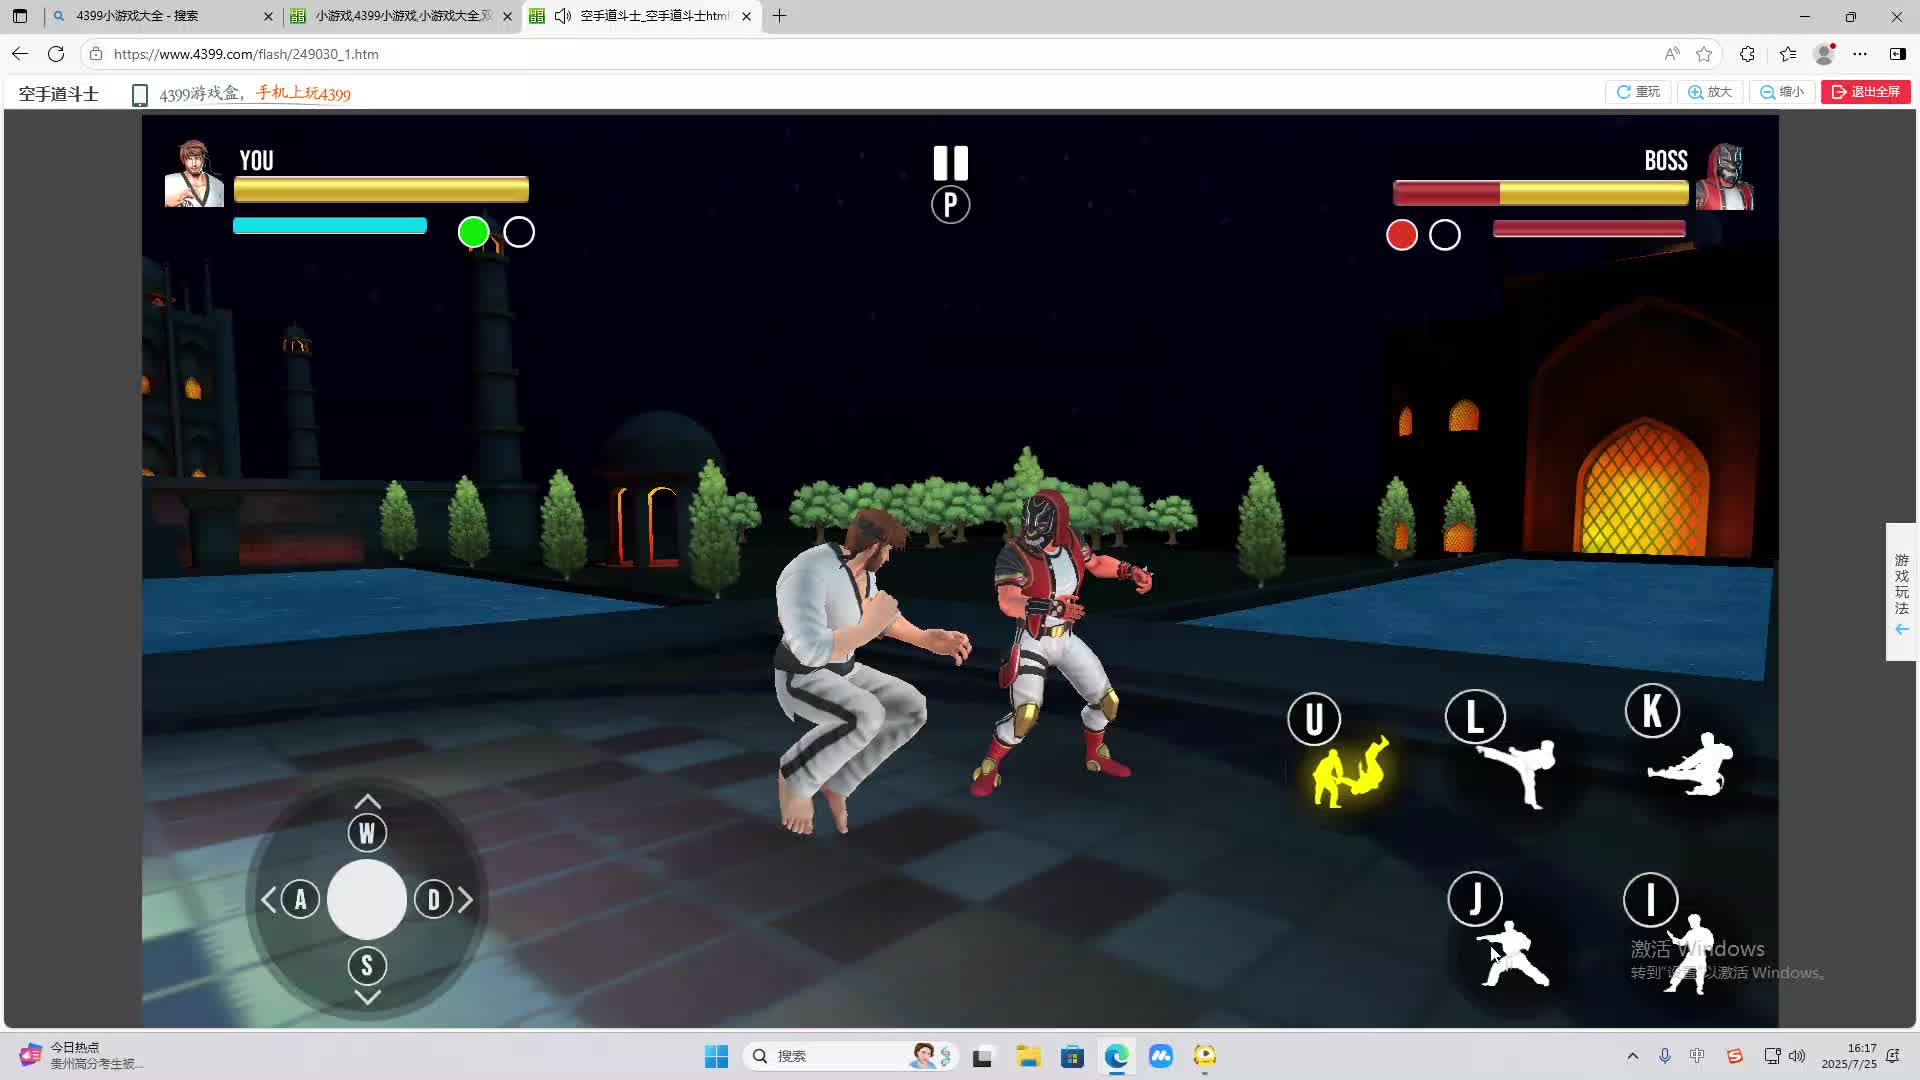Open Microsoft Store from the taskbar
Viewport: 1920px width, 1080px height.
(x=1072, y=1056)
